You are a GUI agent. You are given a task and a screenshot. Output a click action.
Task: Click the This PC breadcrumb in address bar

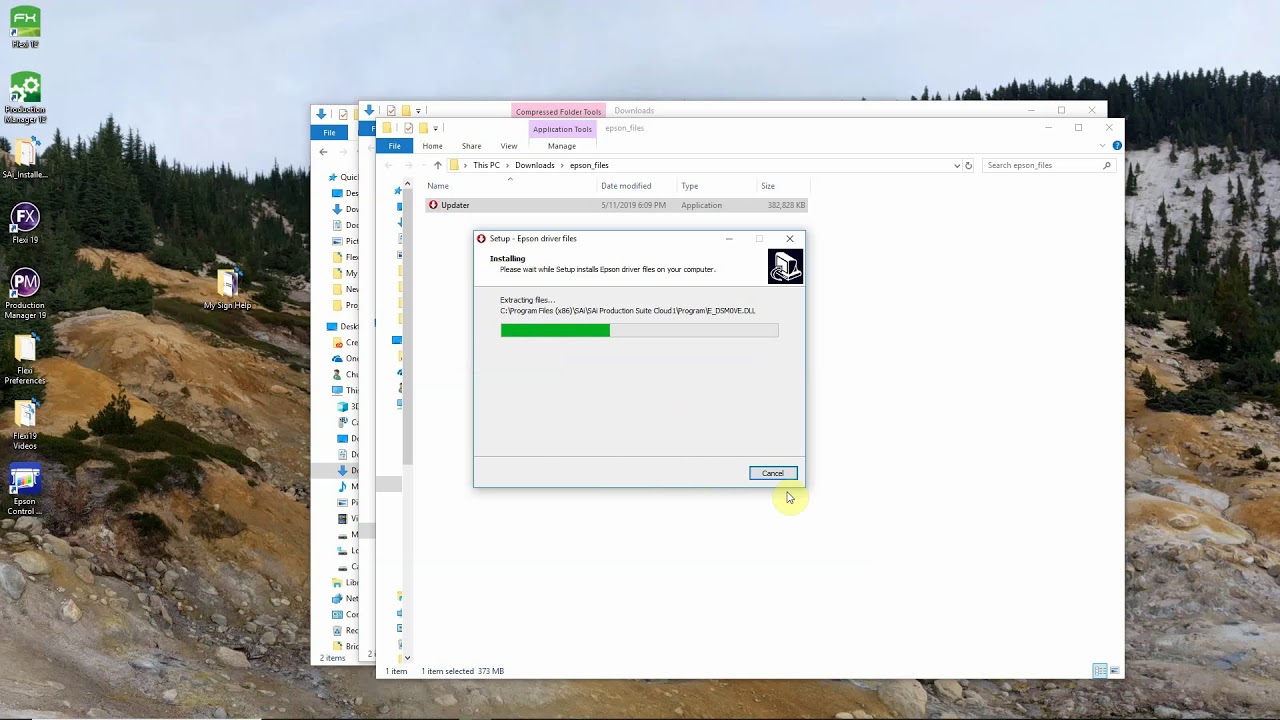pyautogui.click(x=487, y=165)
